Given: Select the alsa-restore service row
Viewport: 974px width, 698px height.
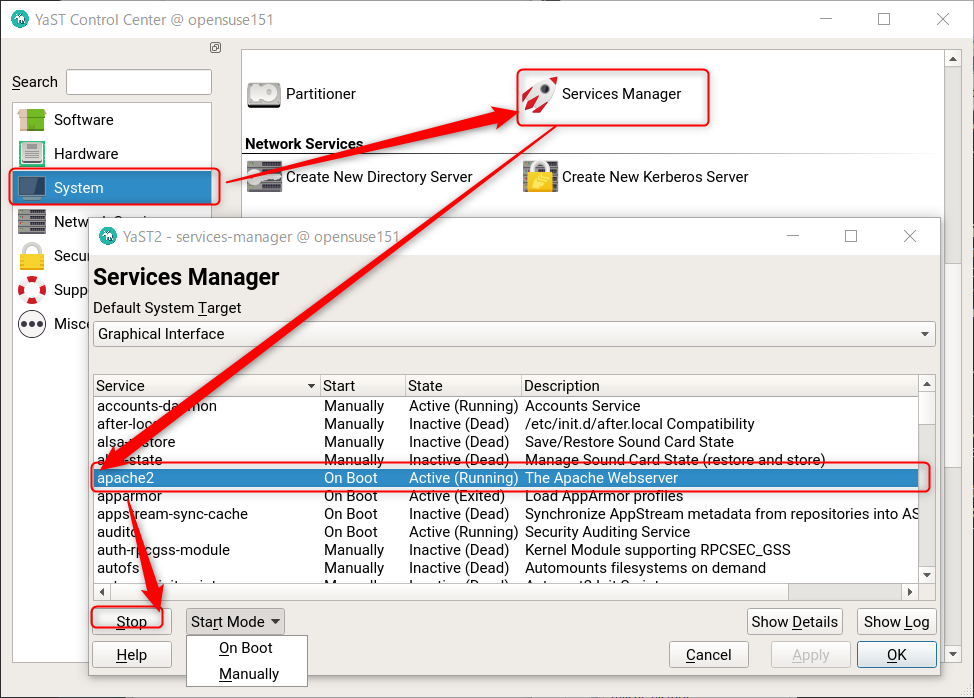Looking at the screenshot, I should pyautogui.click(x=506, y=442).
